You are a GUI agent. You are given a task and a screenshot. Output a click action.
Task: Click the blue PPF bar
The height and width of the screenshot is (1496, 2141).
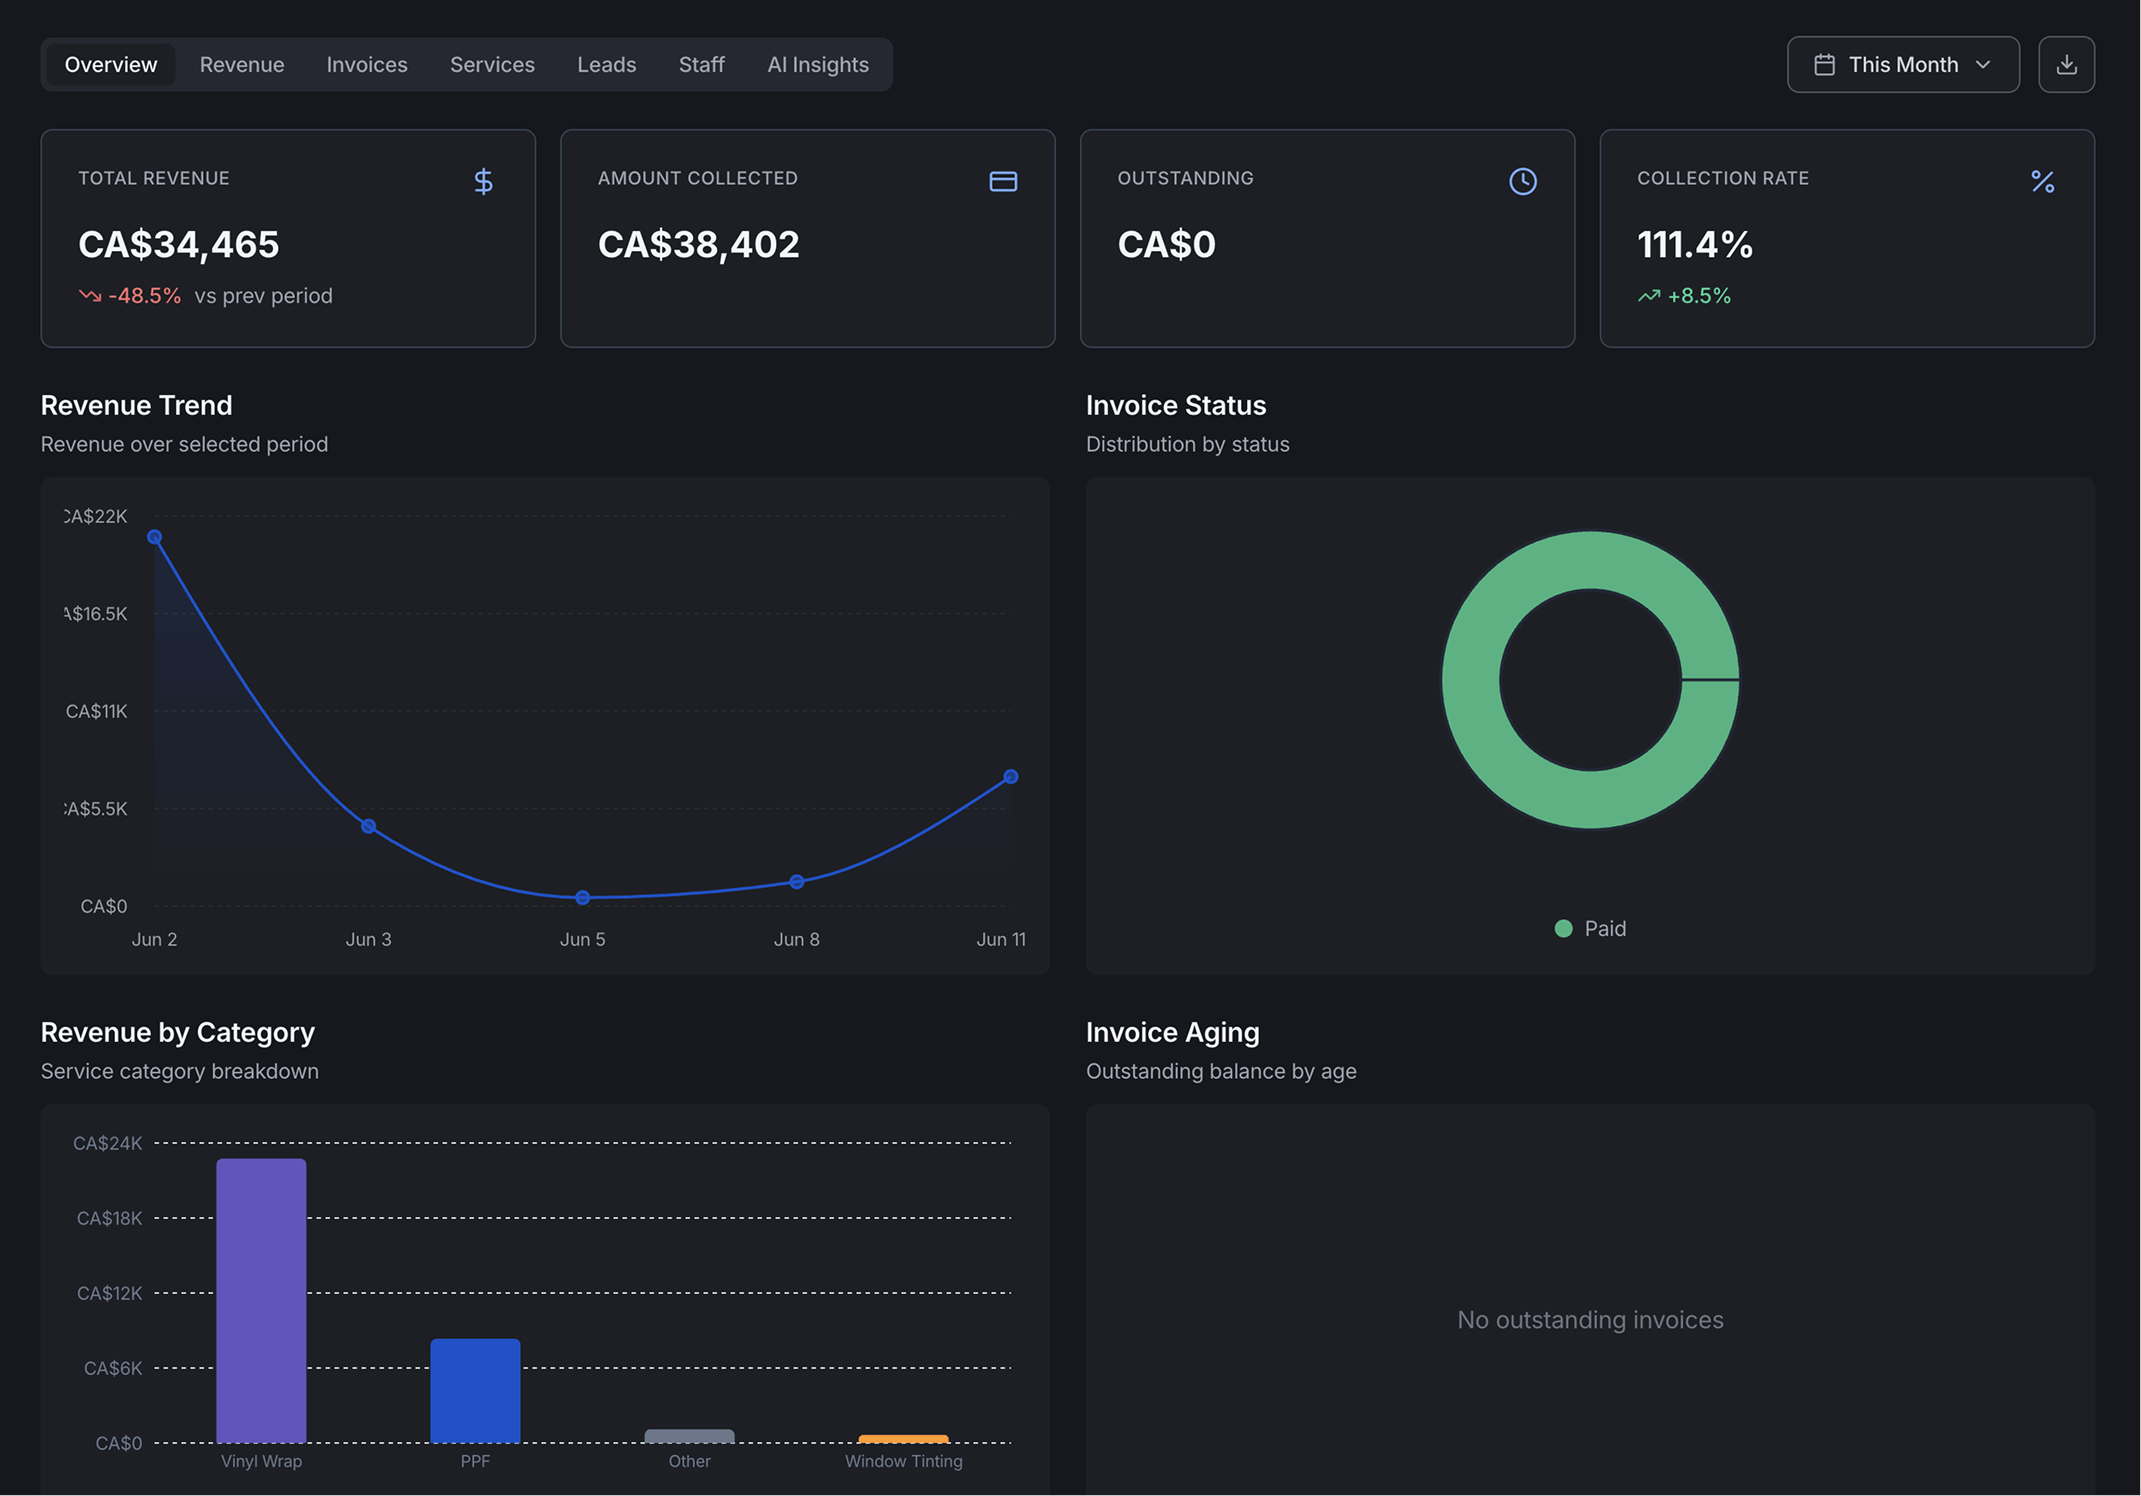(475, 1390)
